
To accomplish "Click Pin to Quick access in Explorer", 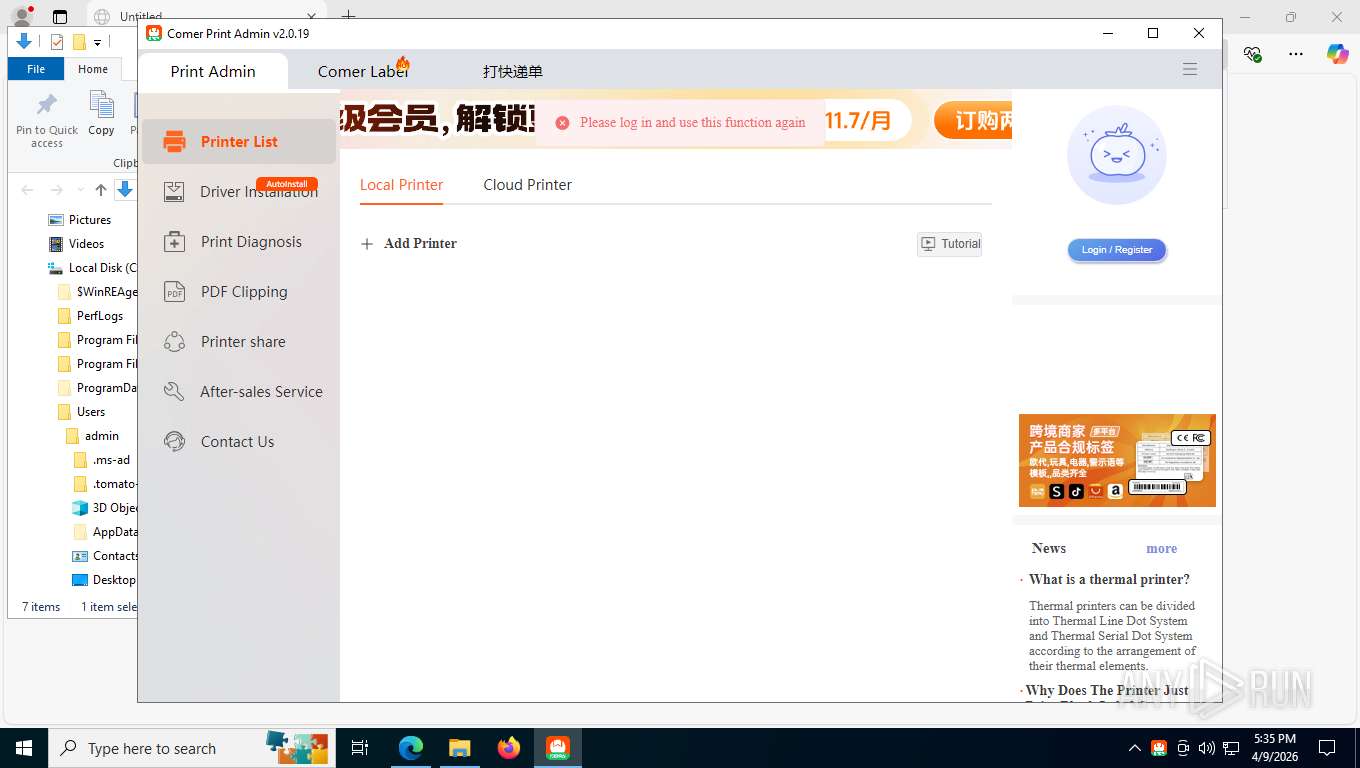I will pos(47,121).
